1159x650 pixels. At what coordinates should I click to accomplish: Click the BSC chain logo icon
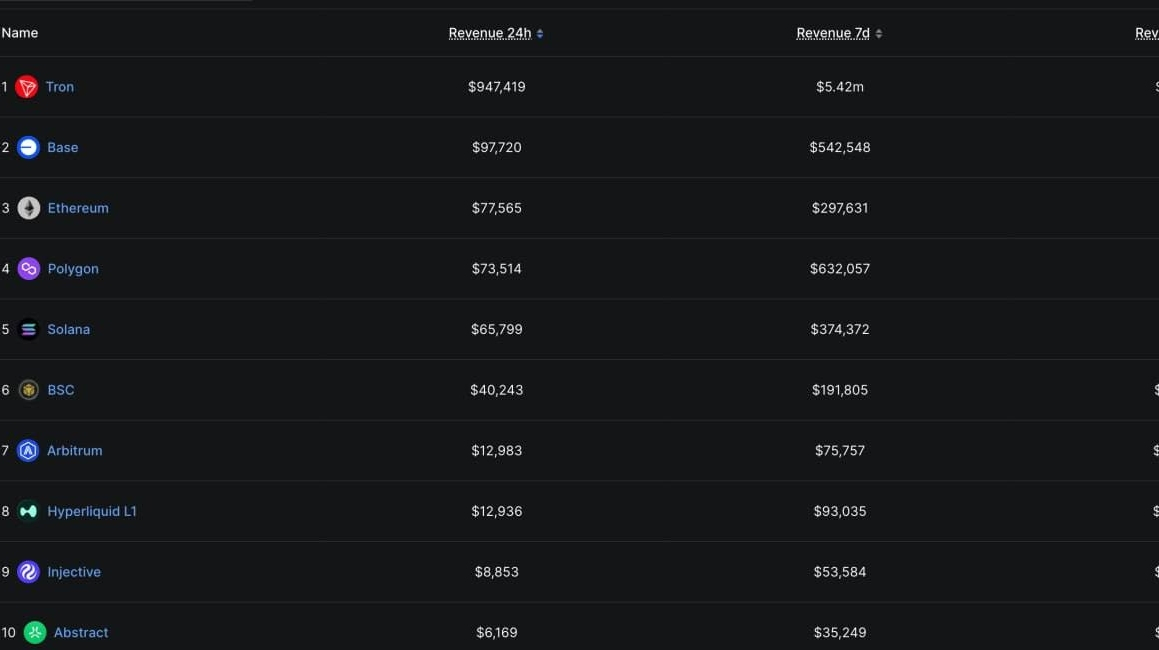point(29,390)
